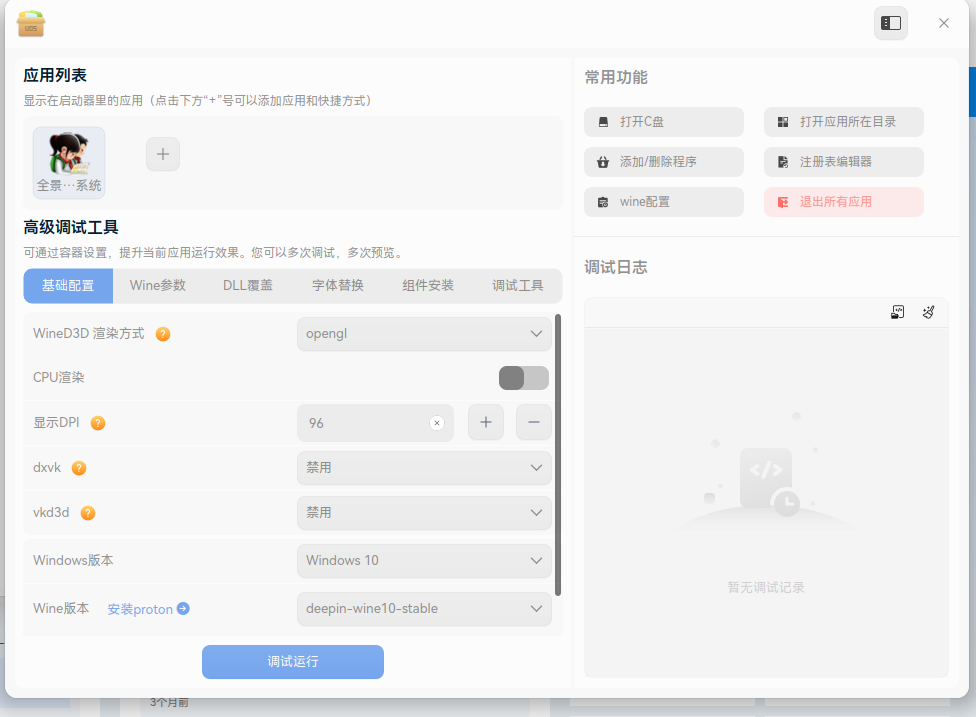Open the 调试工具 tab
976x717 pixels.
[x=517, y=286]
